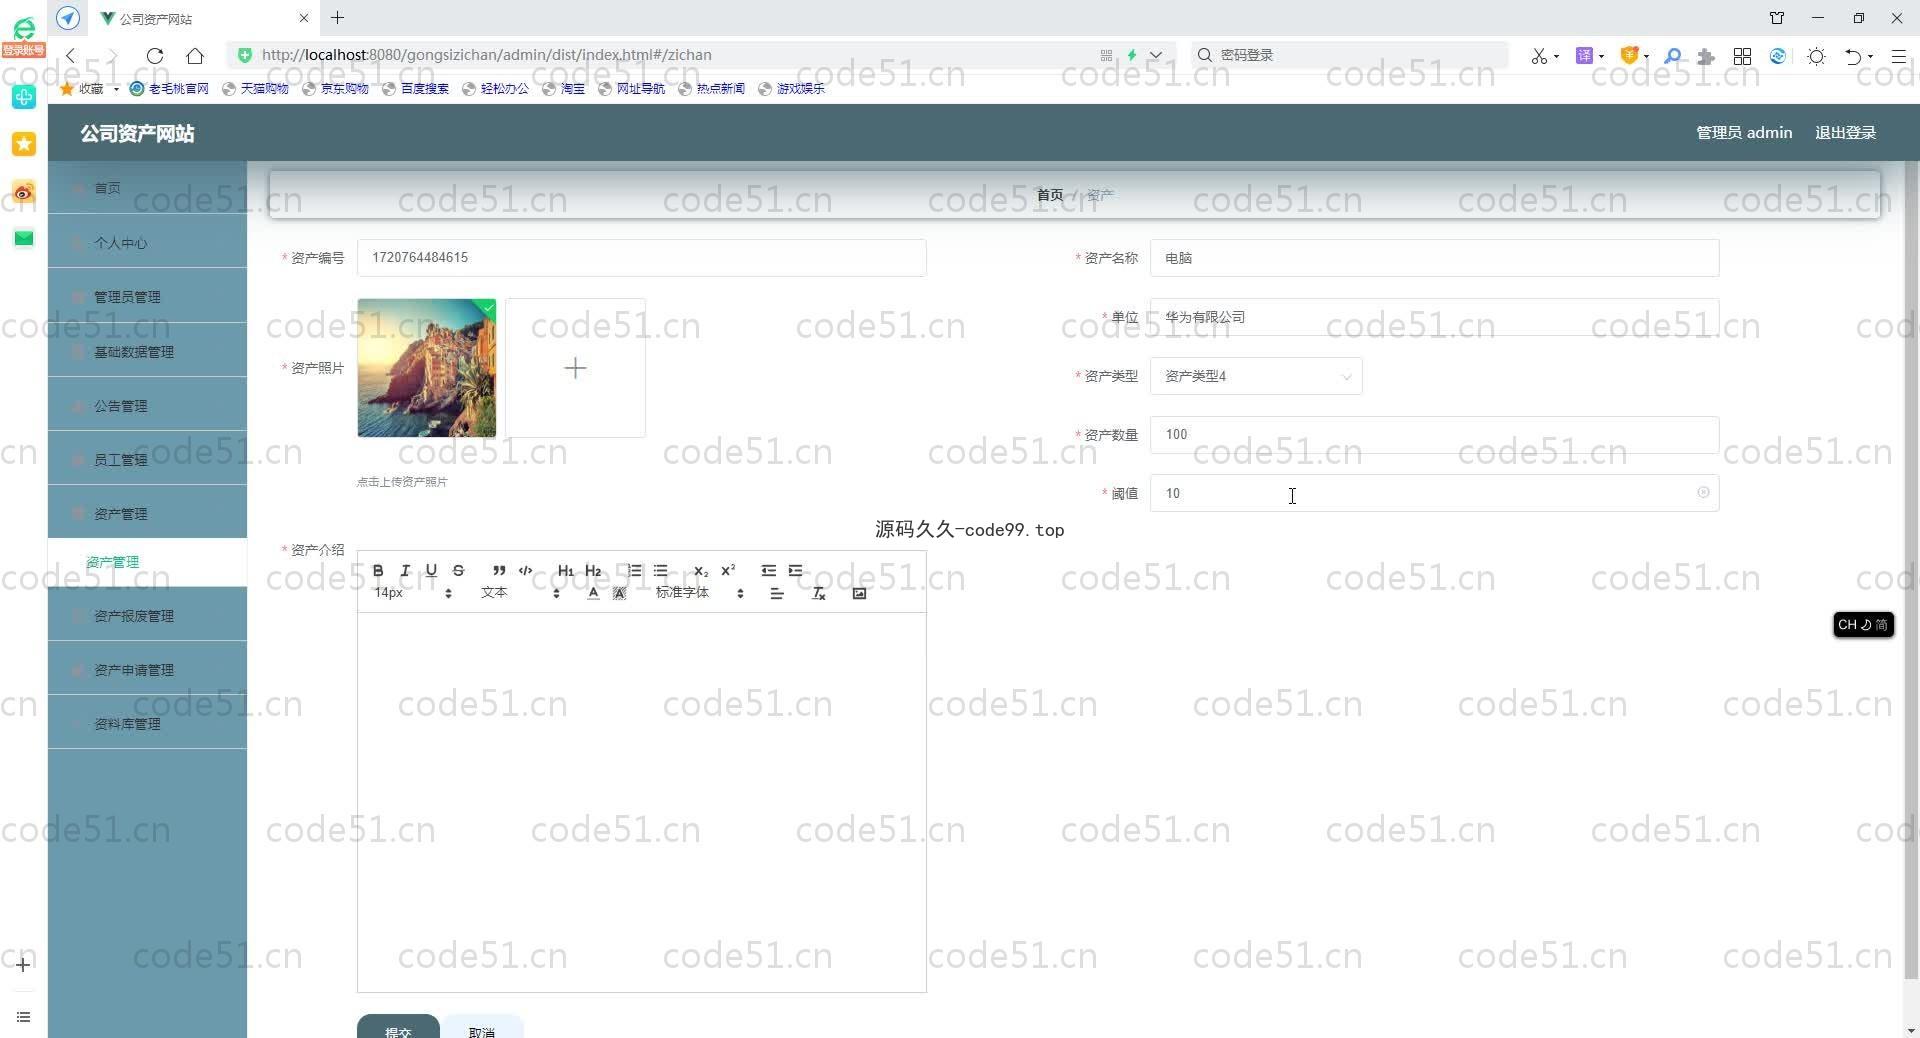Open the browser extensions puzzle icon
The image size is (1920, 1038).
[1706, 56]
